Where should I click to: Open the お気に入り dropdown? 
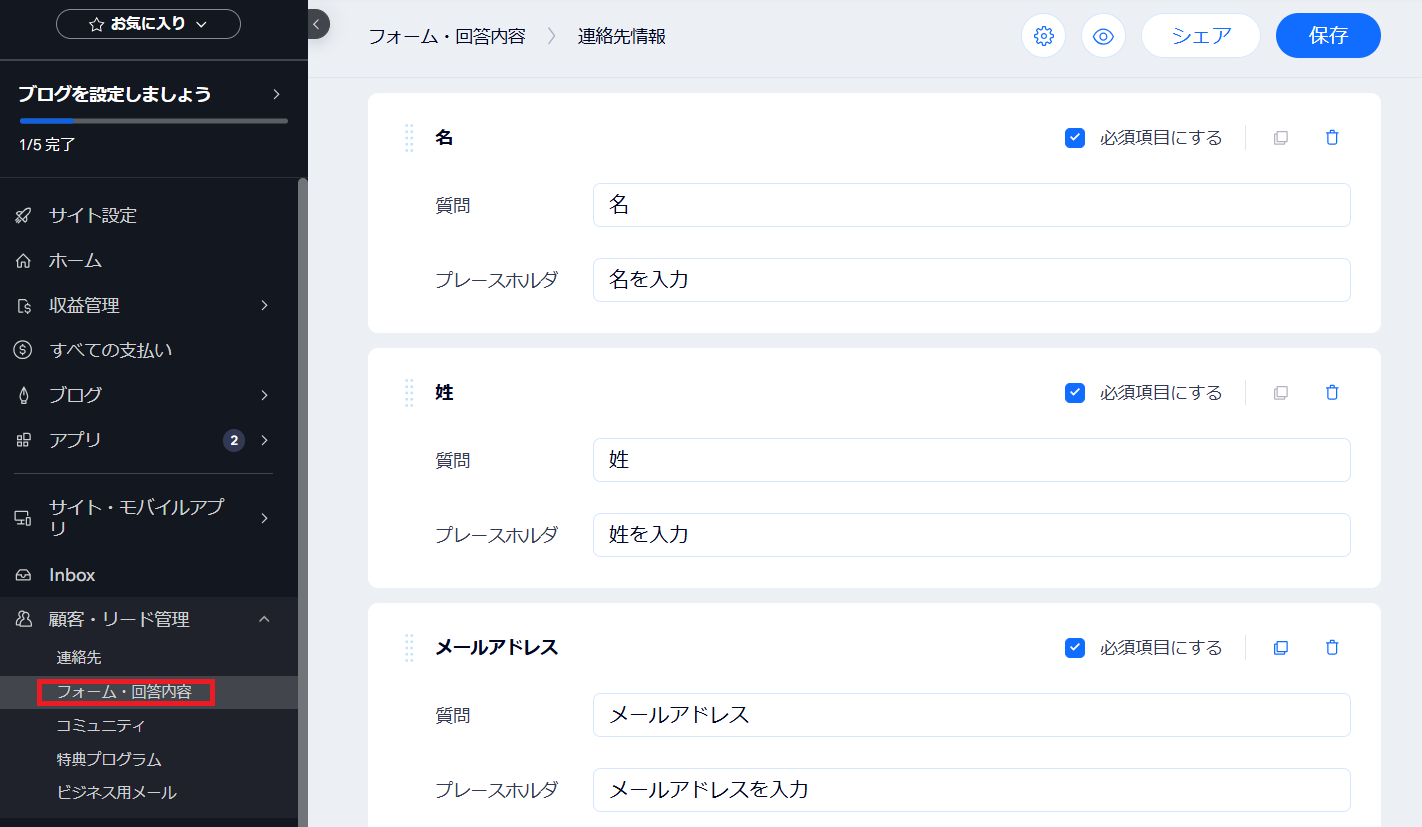pyautogui.click(x=148, y=24)
